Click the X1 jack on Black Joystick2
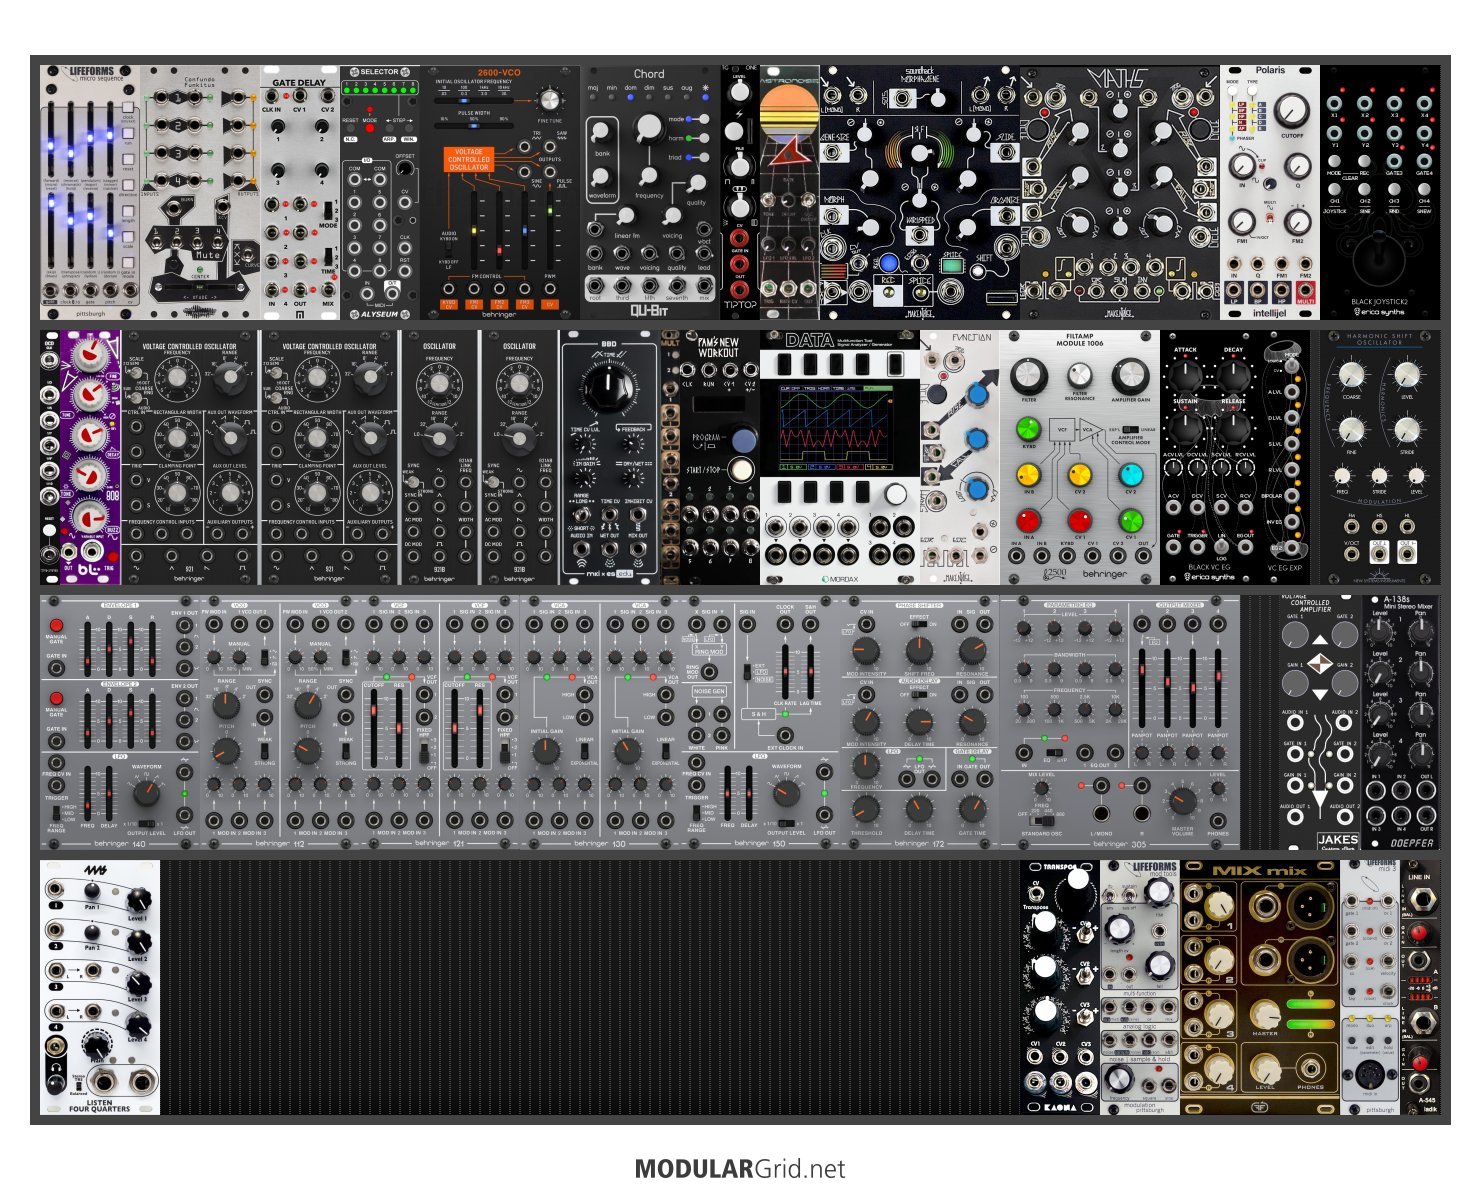 click(1334, 103)
